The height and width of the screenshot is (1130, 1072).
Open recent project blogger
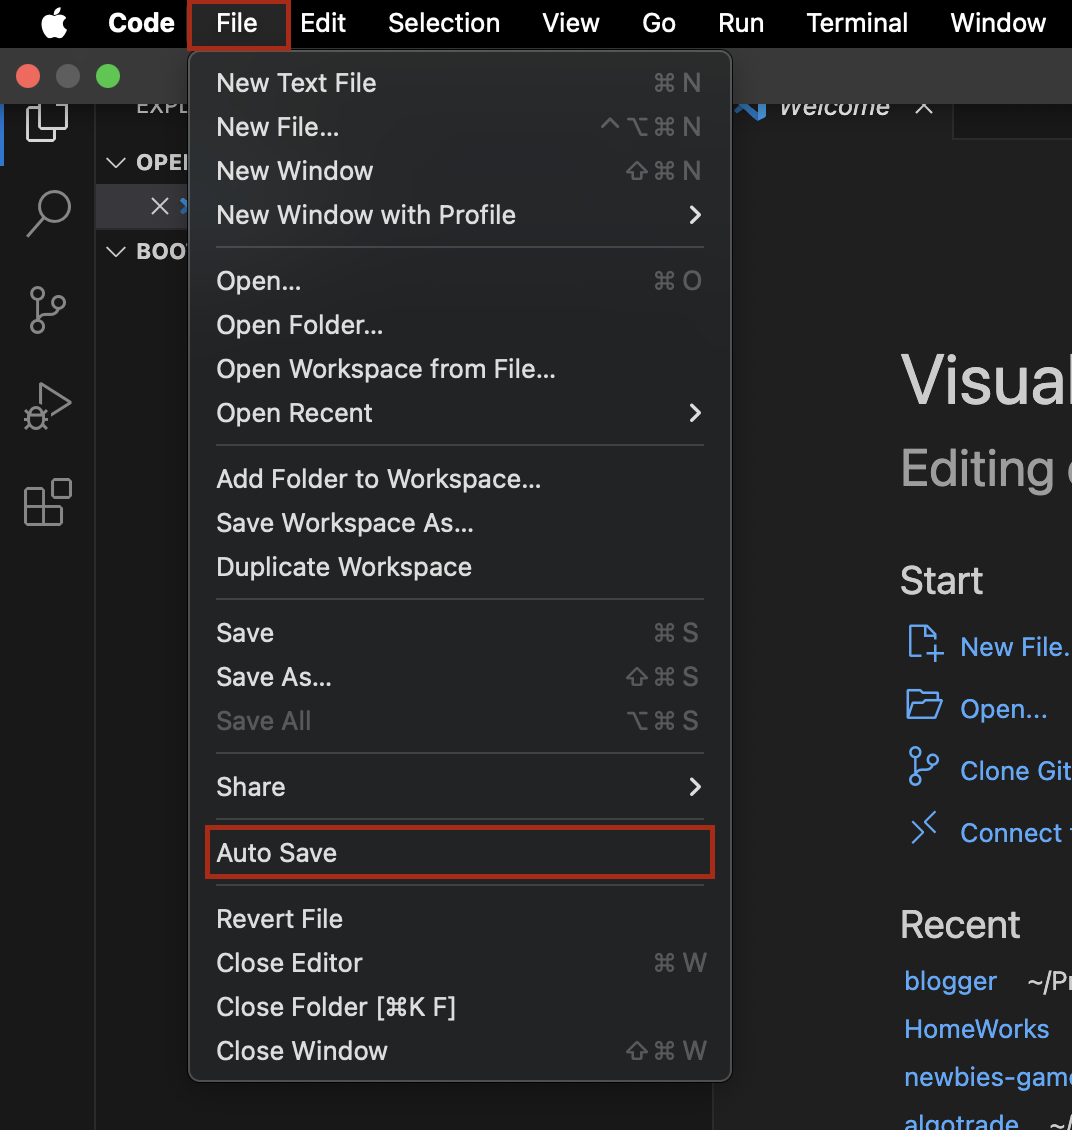pyautogui.click(x=950, y=982)
